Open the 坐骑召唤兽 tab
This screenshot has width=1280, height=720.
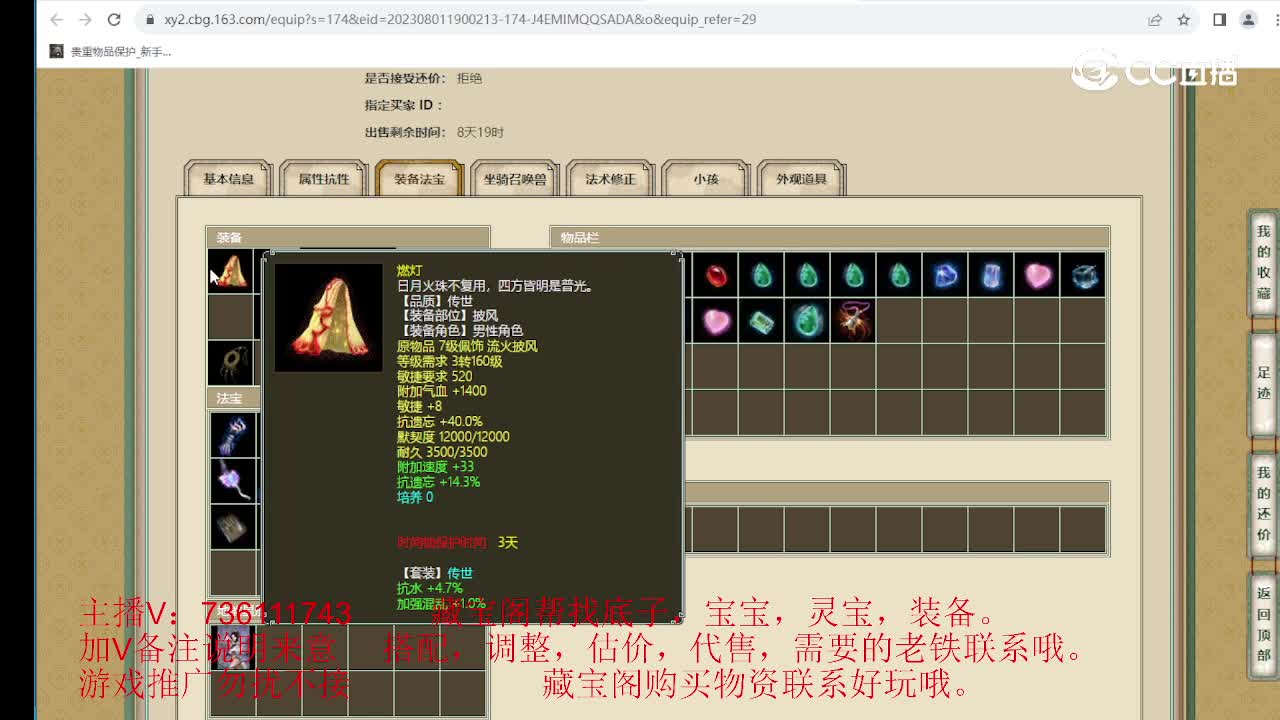[x=515, y=179]
